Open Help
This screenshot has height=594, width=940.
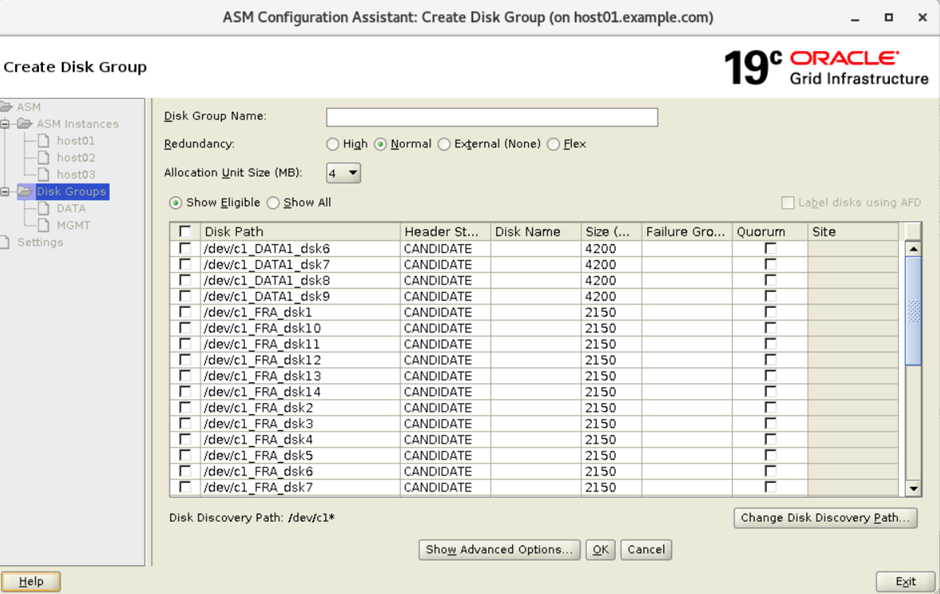click(x=31, y=581)
